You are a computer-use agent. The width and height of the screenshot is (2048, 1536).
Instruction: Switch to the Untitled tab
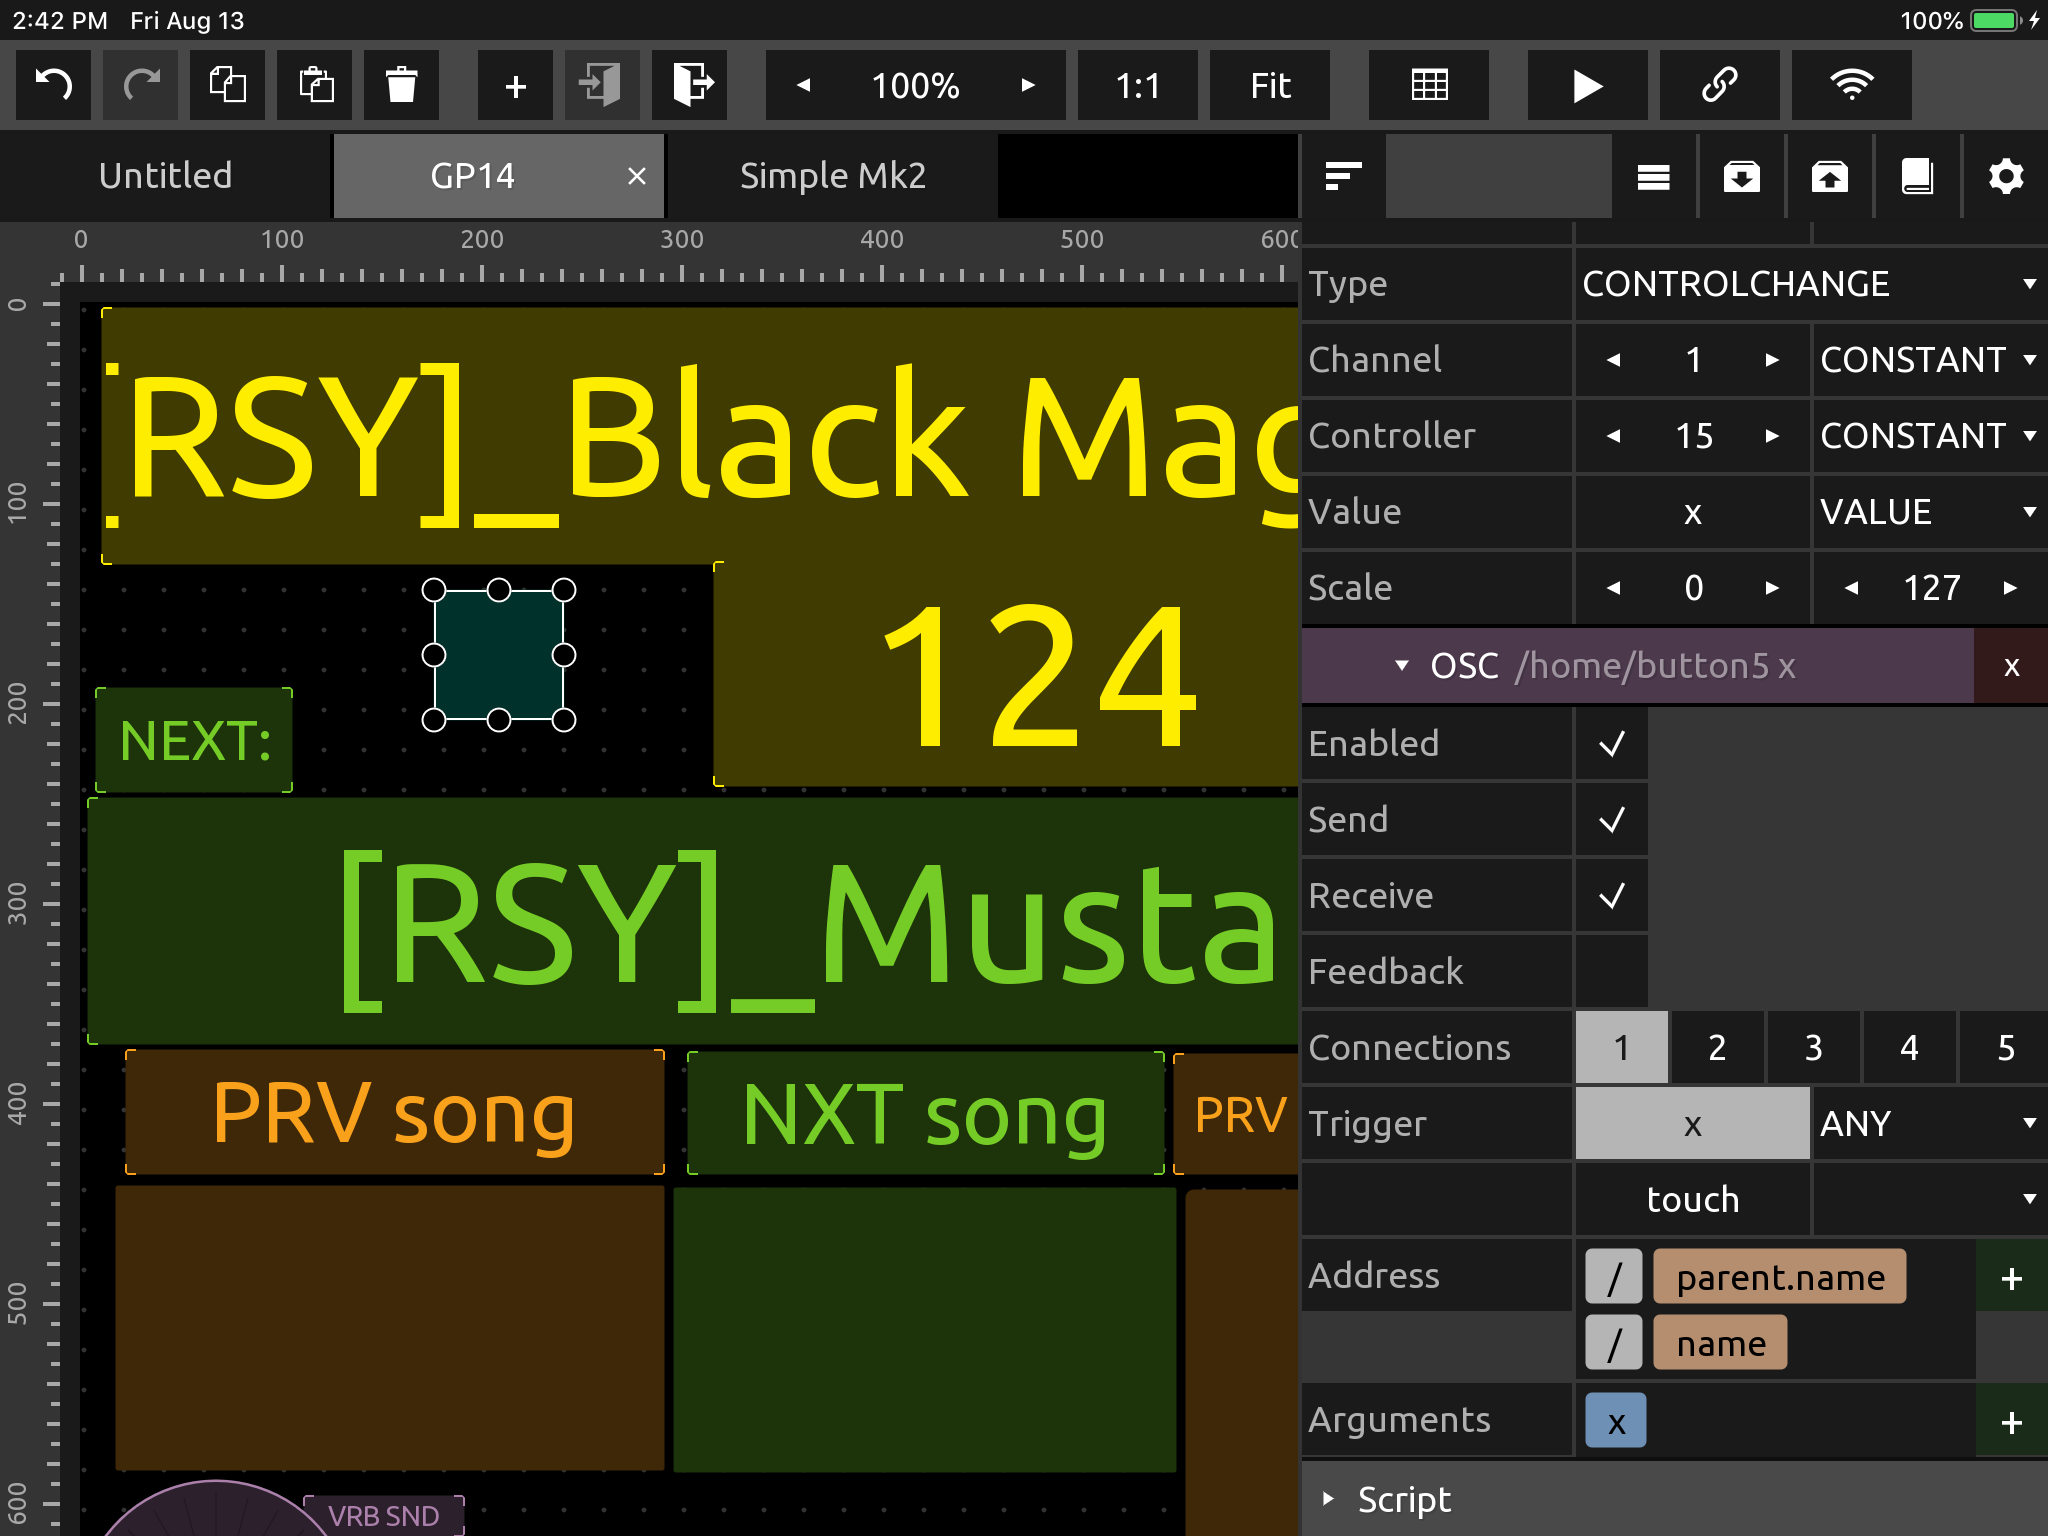[x=165, y=176]
